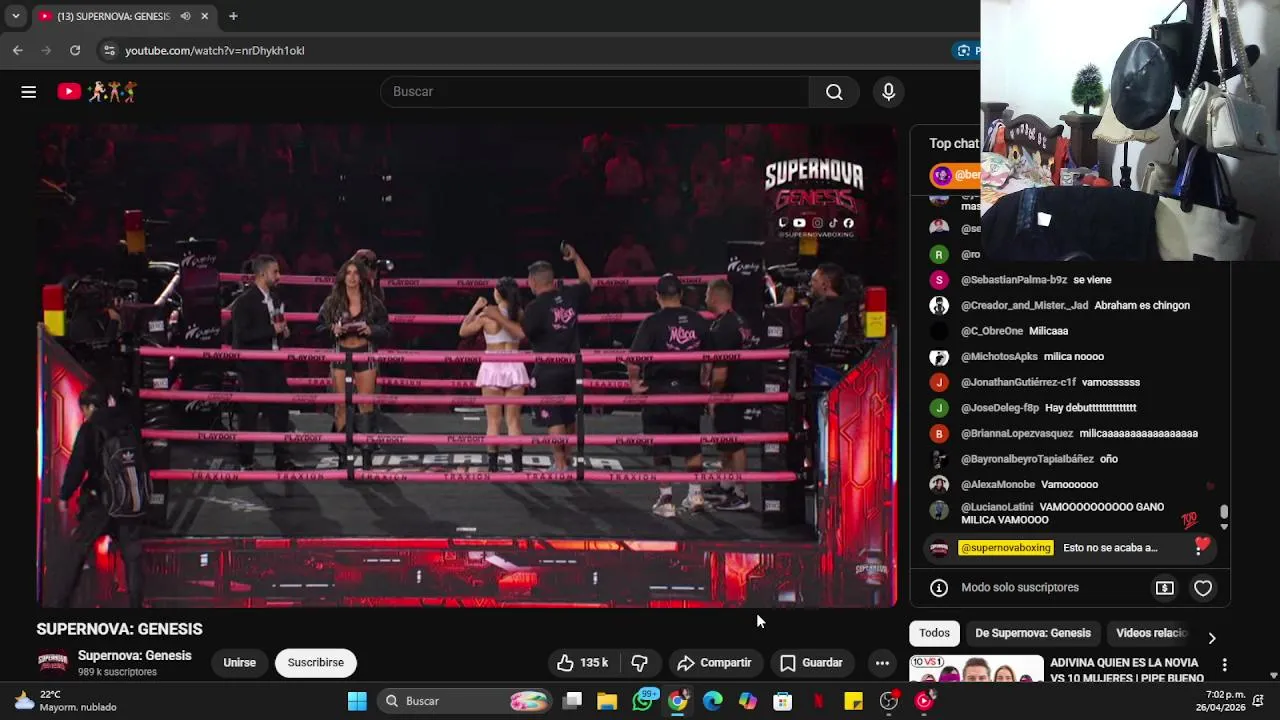The width and height of the screenshot is (1280, 720).
Task: Focus the Buscar search field on YouTube
Action: tap(595, 92)
